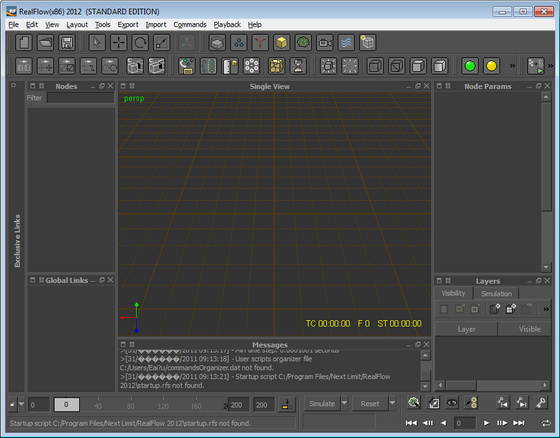
Task: Play the simulation forward
Action: click(x=486, y=423)
